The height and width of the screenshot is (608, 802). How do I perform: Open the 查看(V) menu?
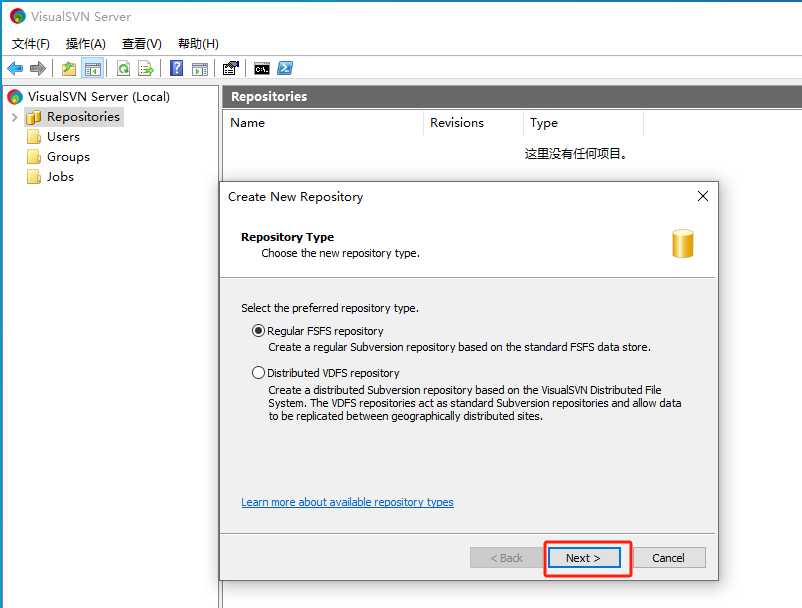(x=142, y=43)
